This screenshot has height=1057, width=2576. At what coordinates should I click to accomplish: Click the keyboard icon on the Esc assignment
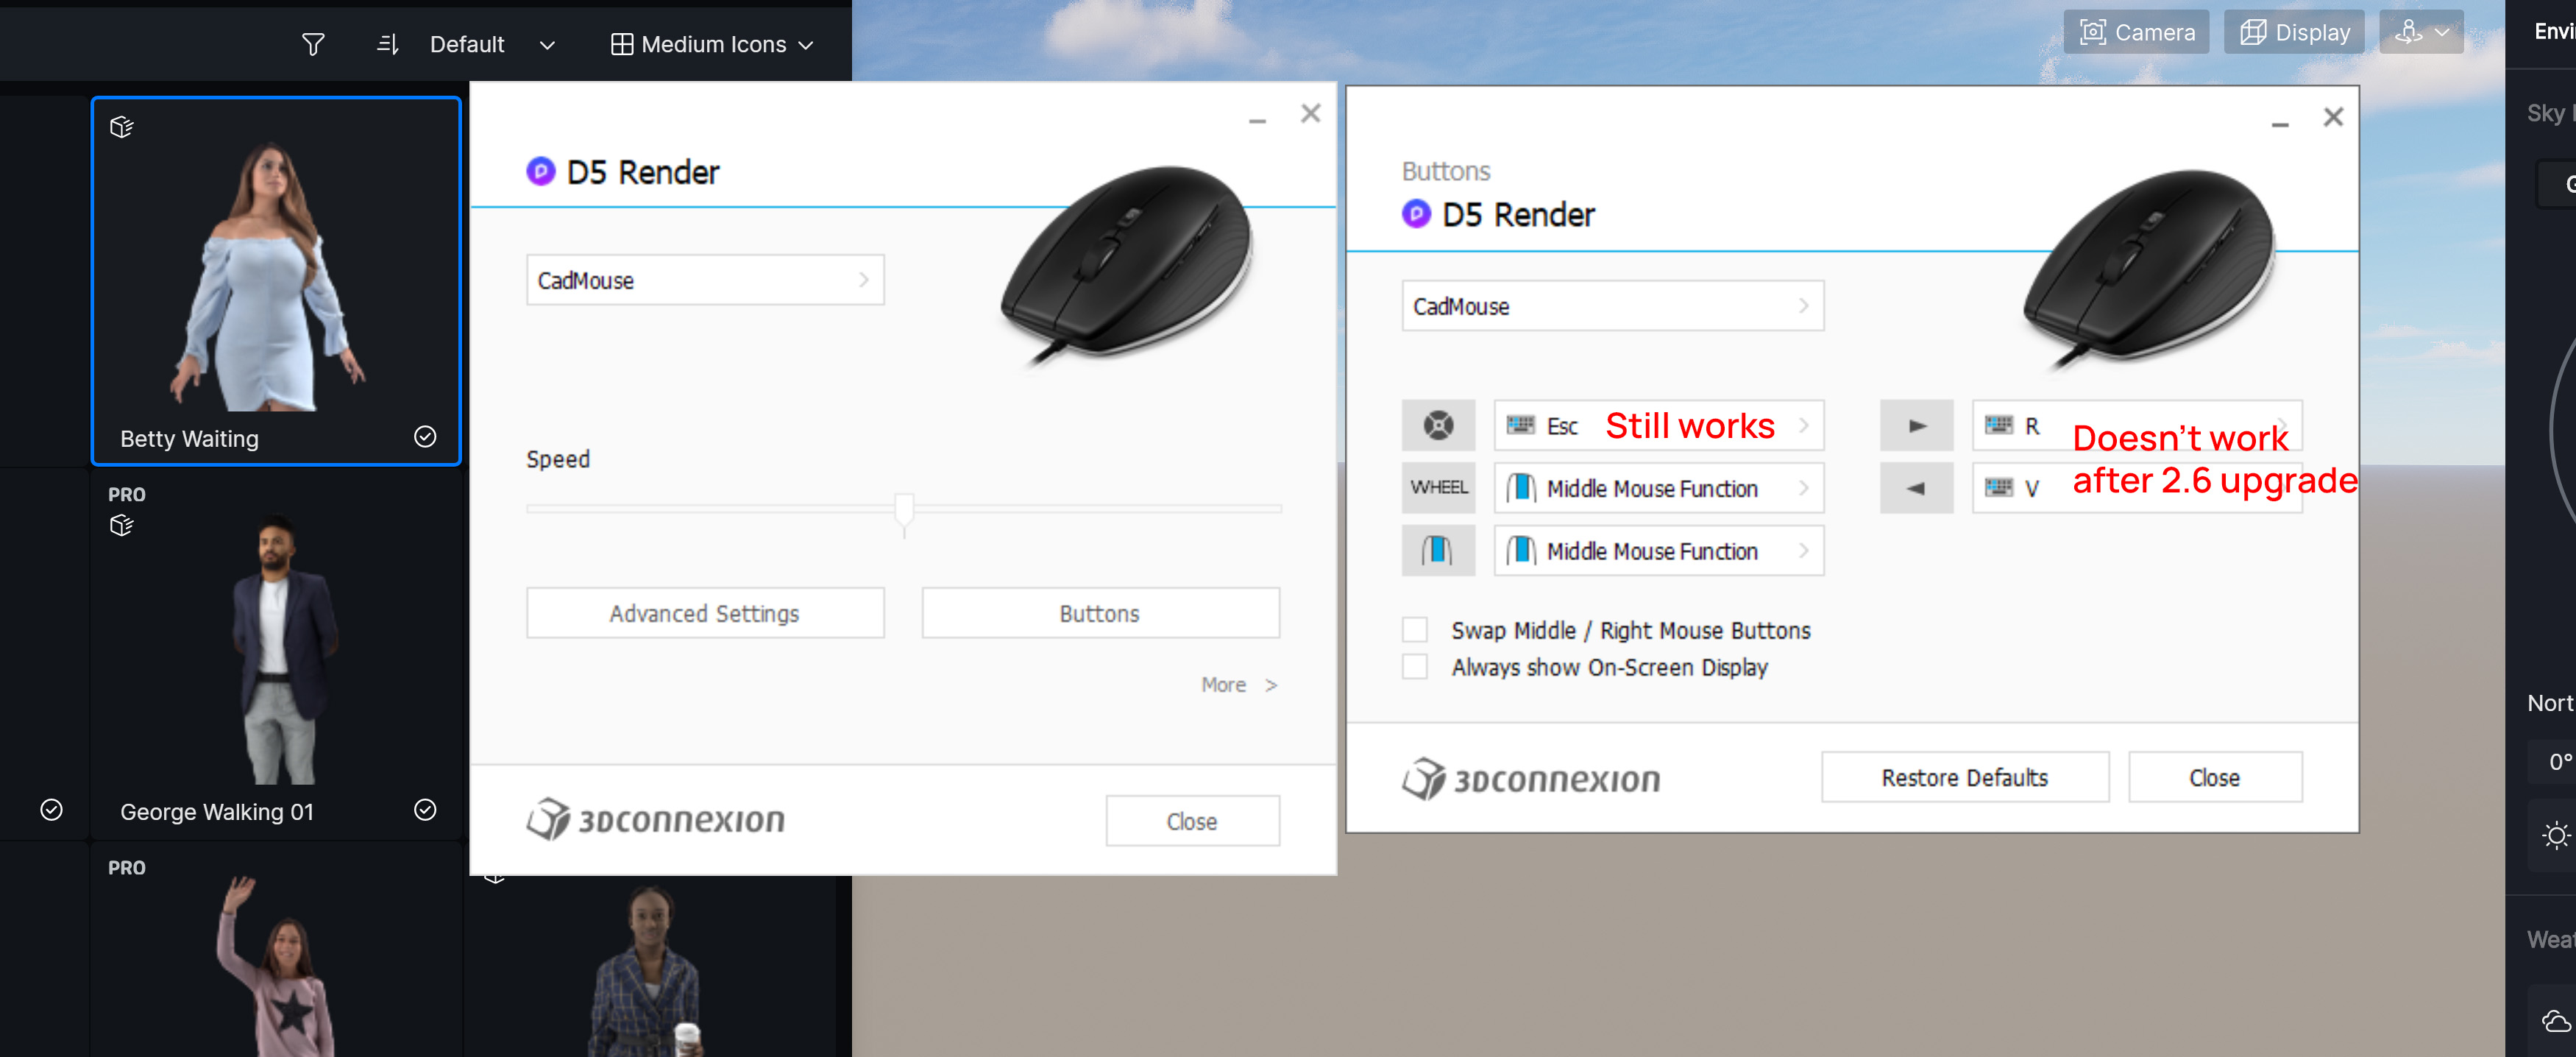(1521, 425)
